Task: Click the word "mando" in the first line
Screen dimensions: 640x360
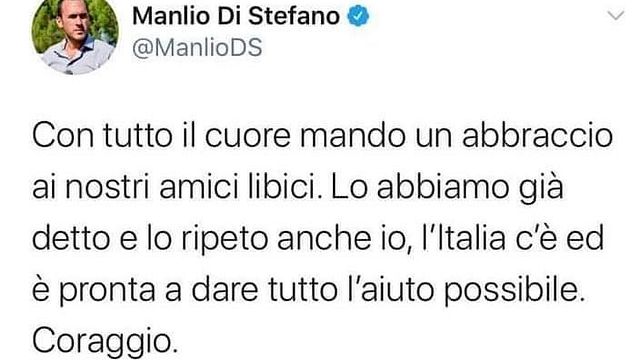Action: tap(353, 136)
